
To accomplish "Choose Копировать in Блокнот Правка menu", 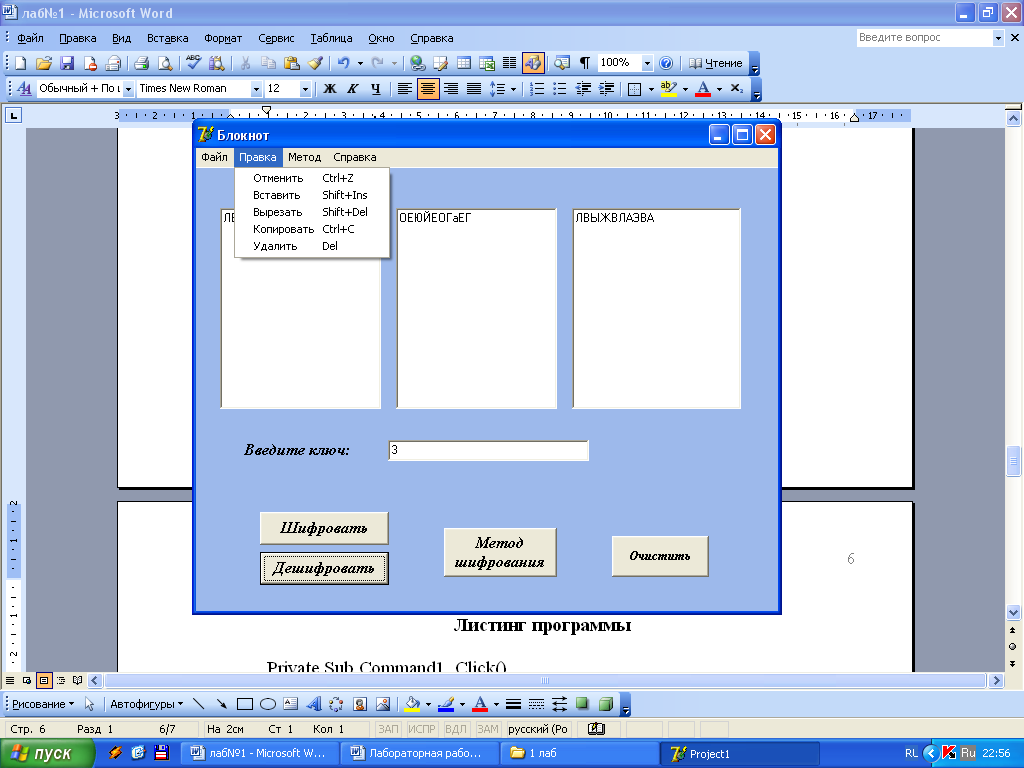I will [312, 229].
